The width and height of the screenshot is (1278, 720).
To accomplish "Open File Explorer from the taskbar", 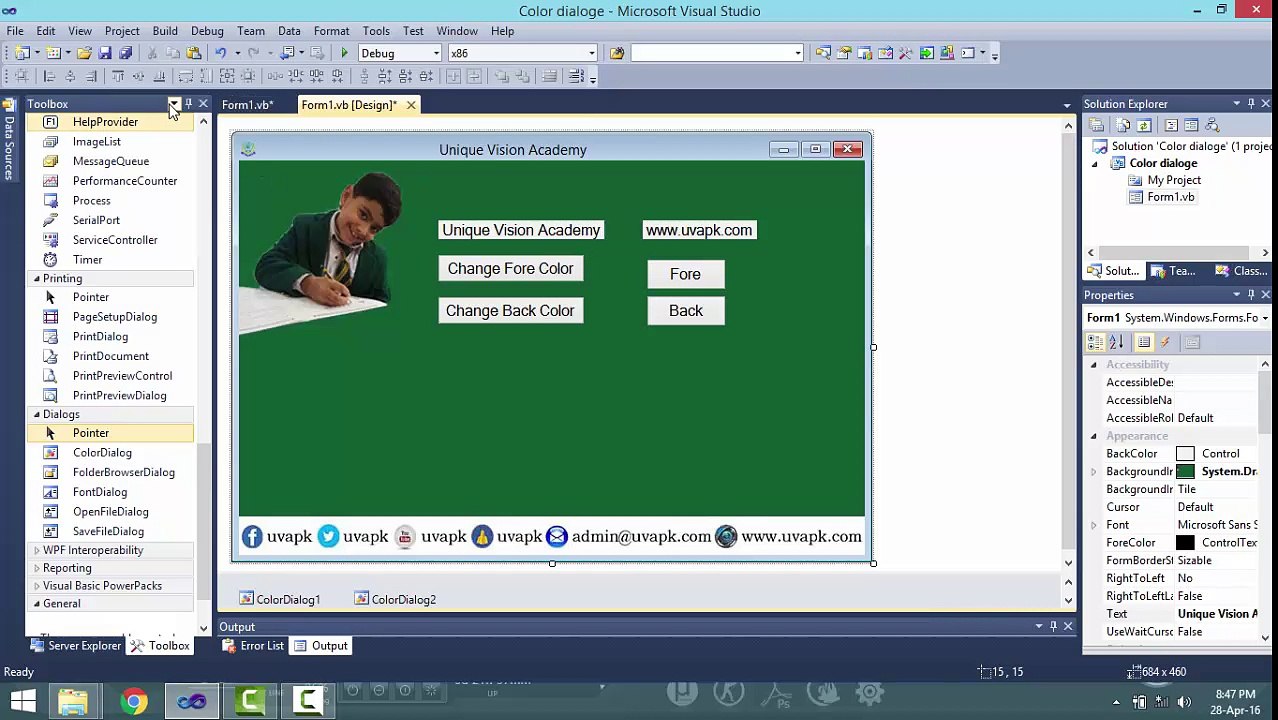I will click(73, 701).
